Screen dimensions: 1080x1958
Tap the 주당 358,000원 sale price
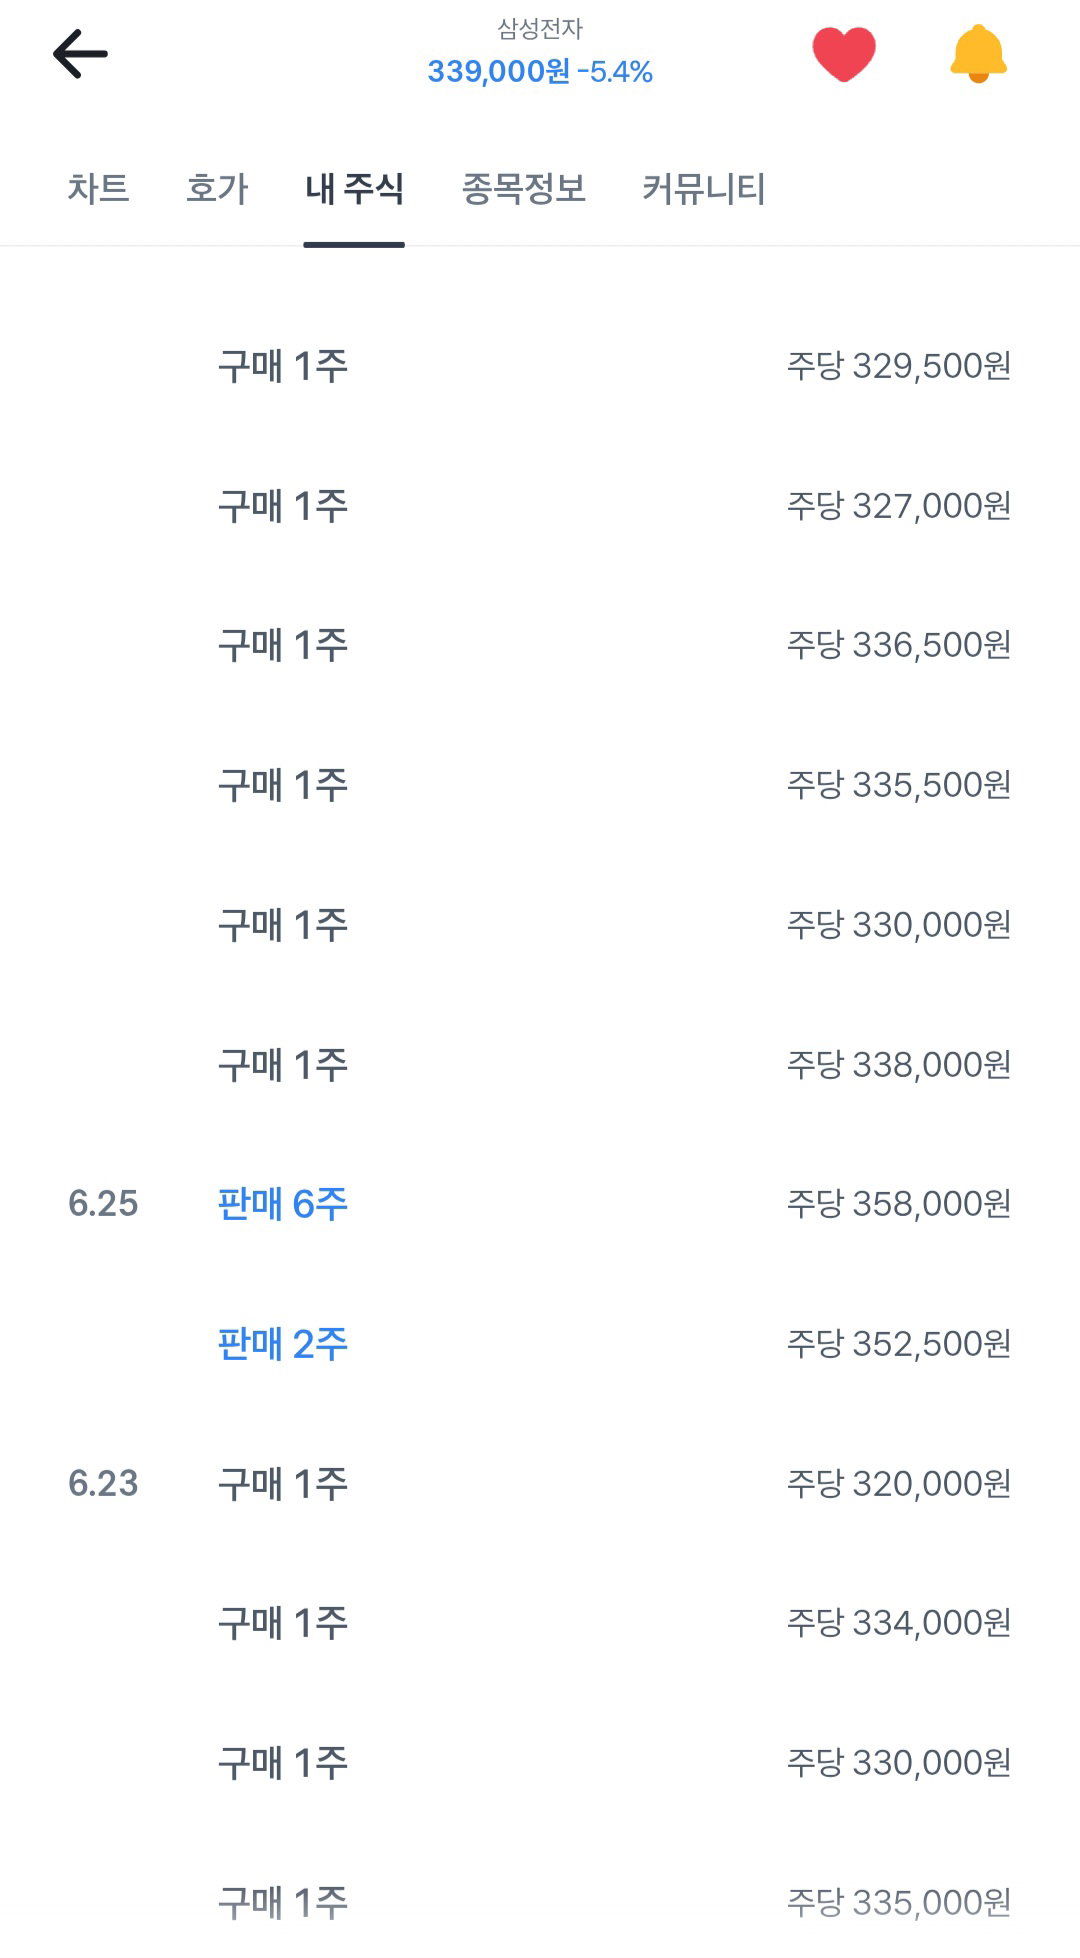[898, 1204]
